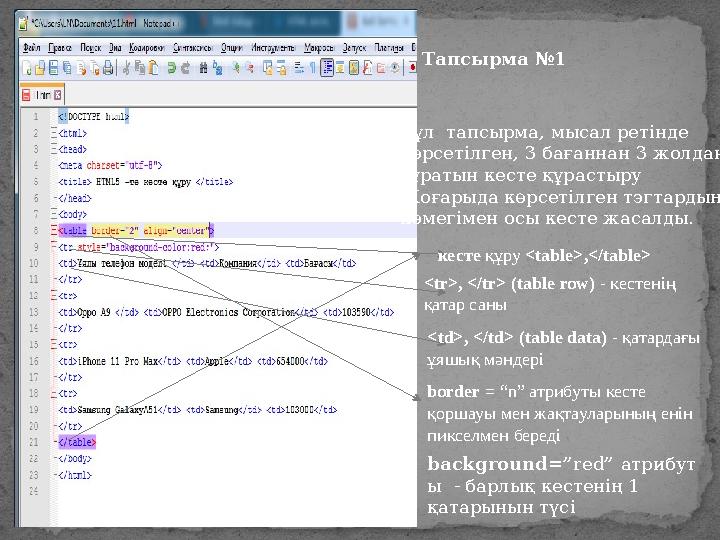Click the Zoom In toolbar icon
The width and height of the screenshot is (720, 540).
click(x=236, y=68)
